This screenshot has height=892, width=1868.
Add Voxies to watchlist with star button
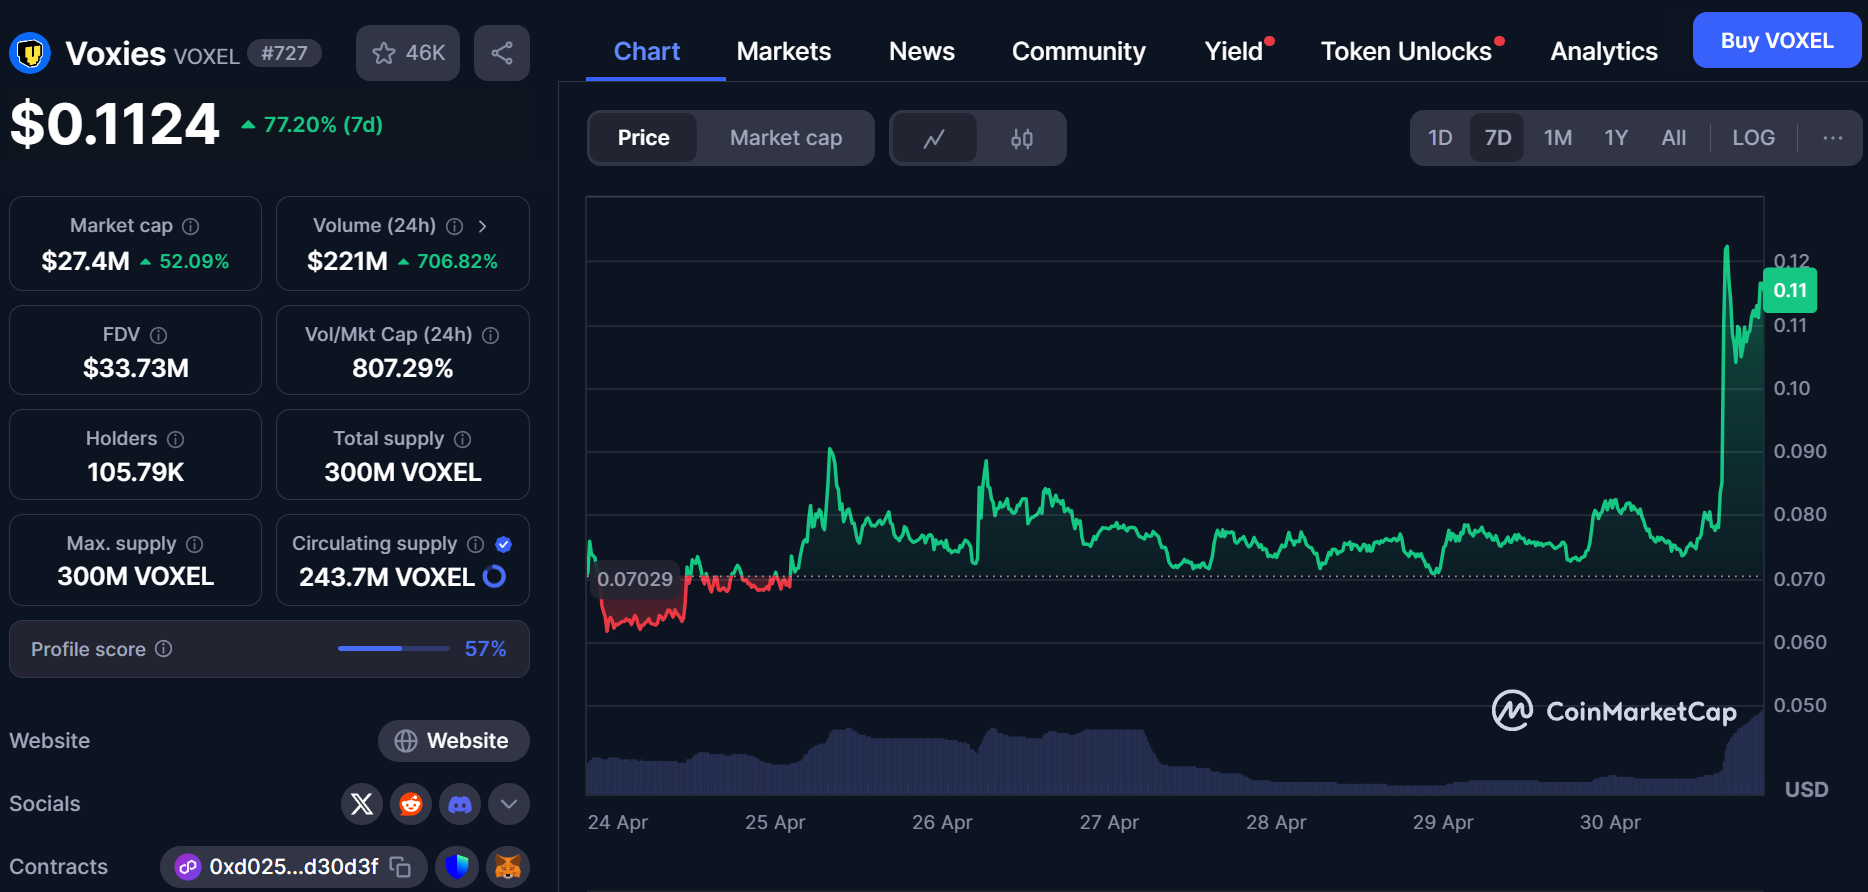tap(407, 53)
